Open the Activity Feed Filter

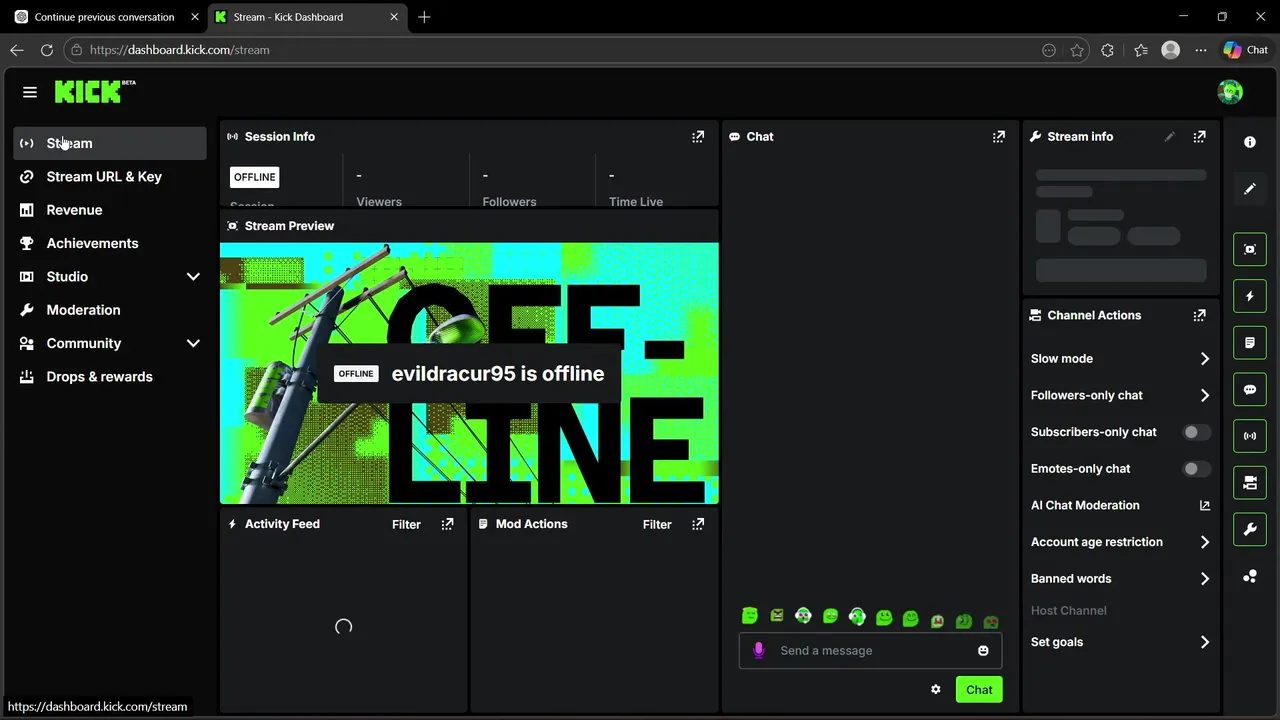tap(406, 524)
